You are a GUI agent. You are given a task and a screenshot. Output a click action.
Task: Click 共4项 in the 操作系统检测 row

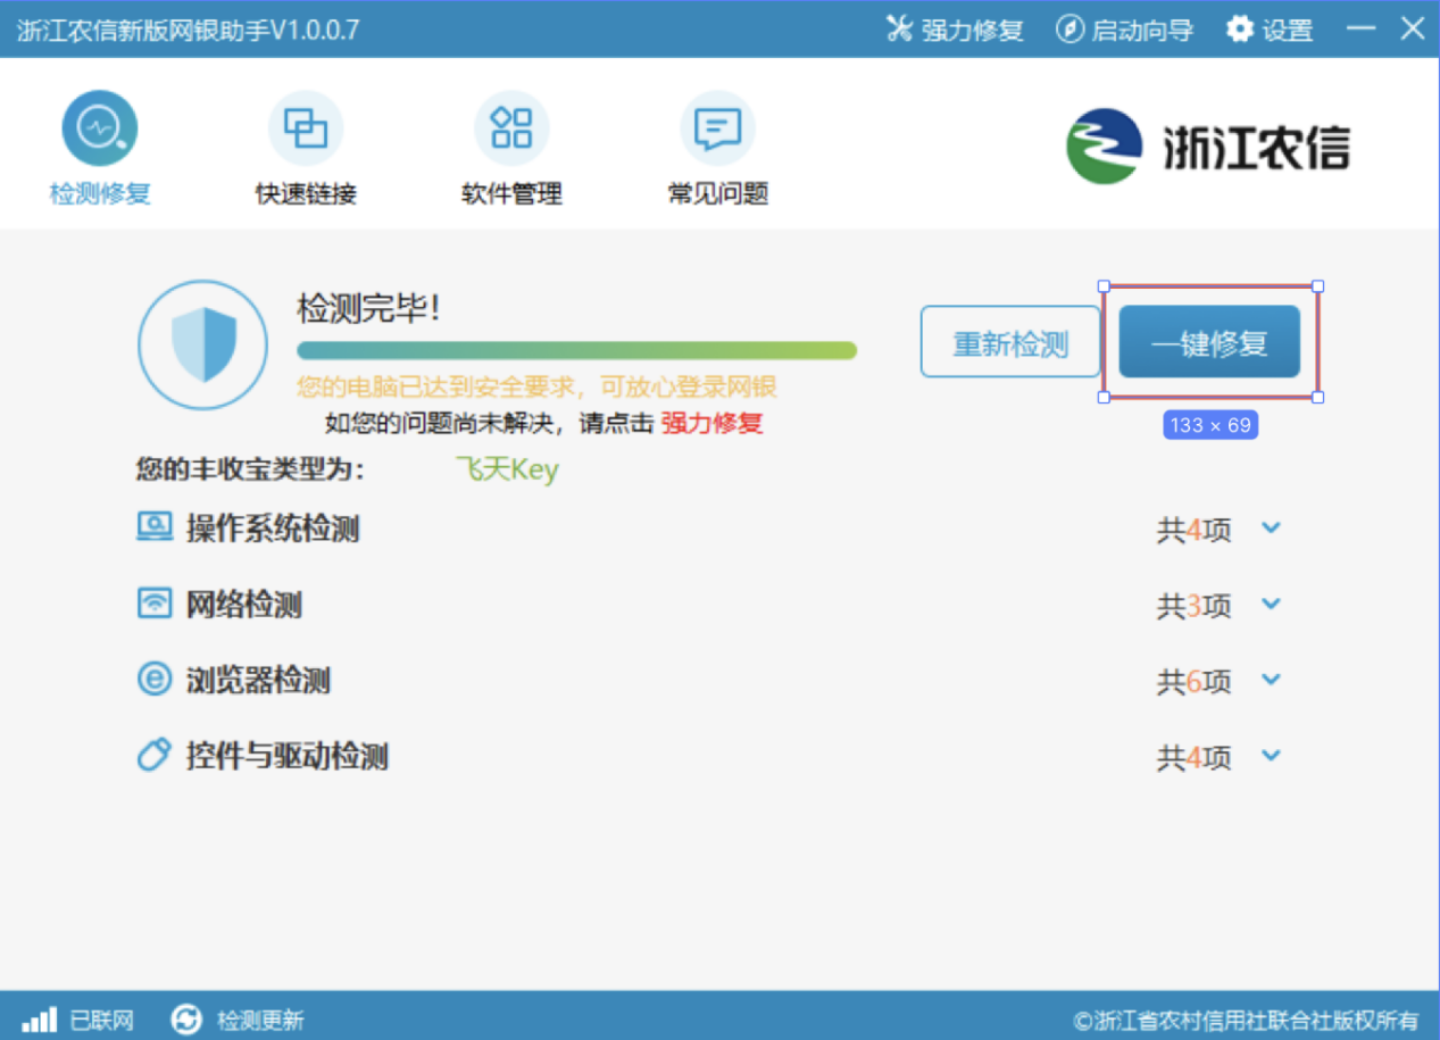[x=1194, y=529]
